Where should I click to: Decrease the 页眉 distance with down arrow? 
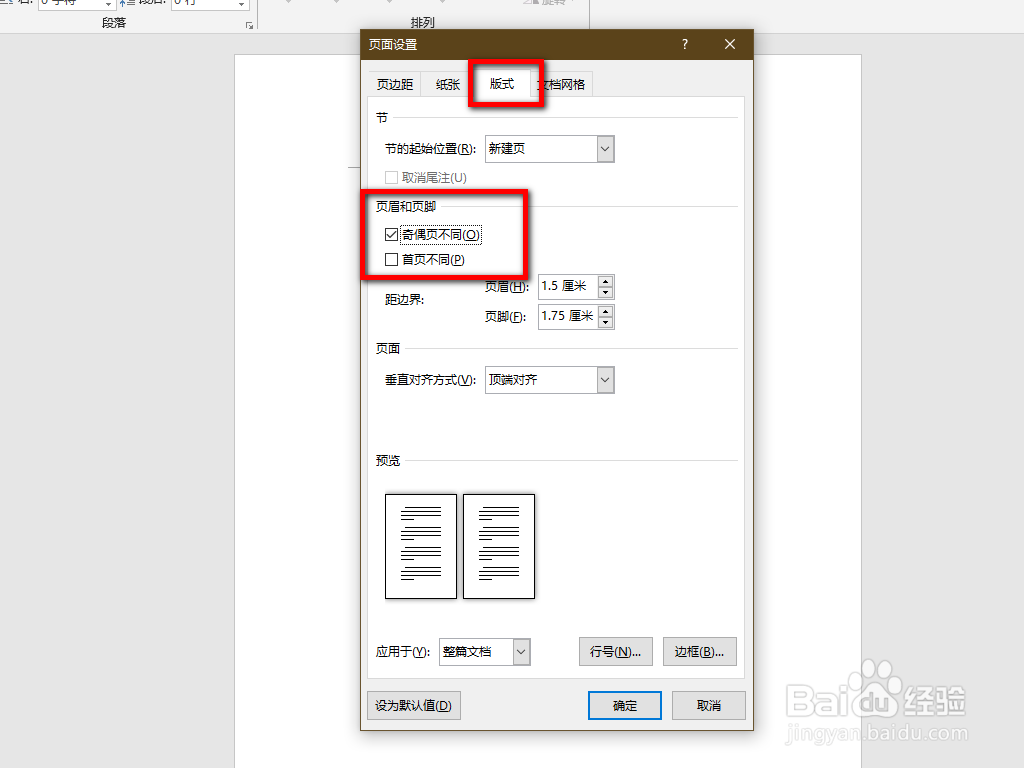(606, 293)
